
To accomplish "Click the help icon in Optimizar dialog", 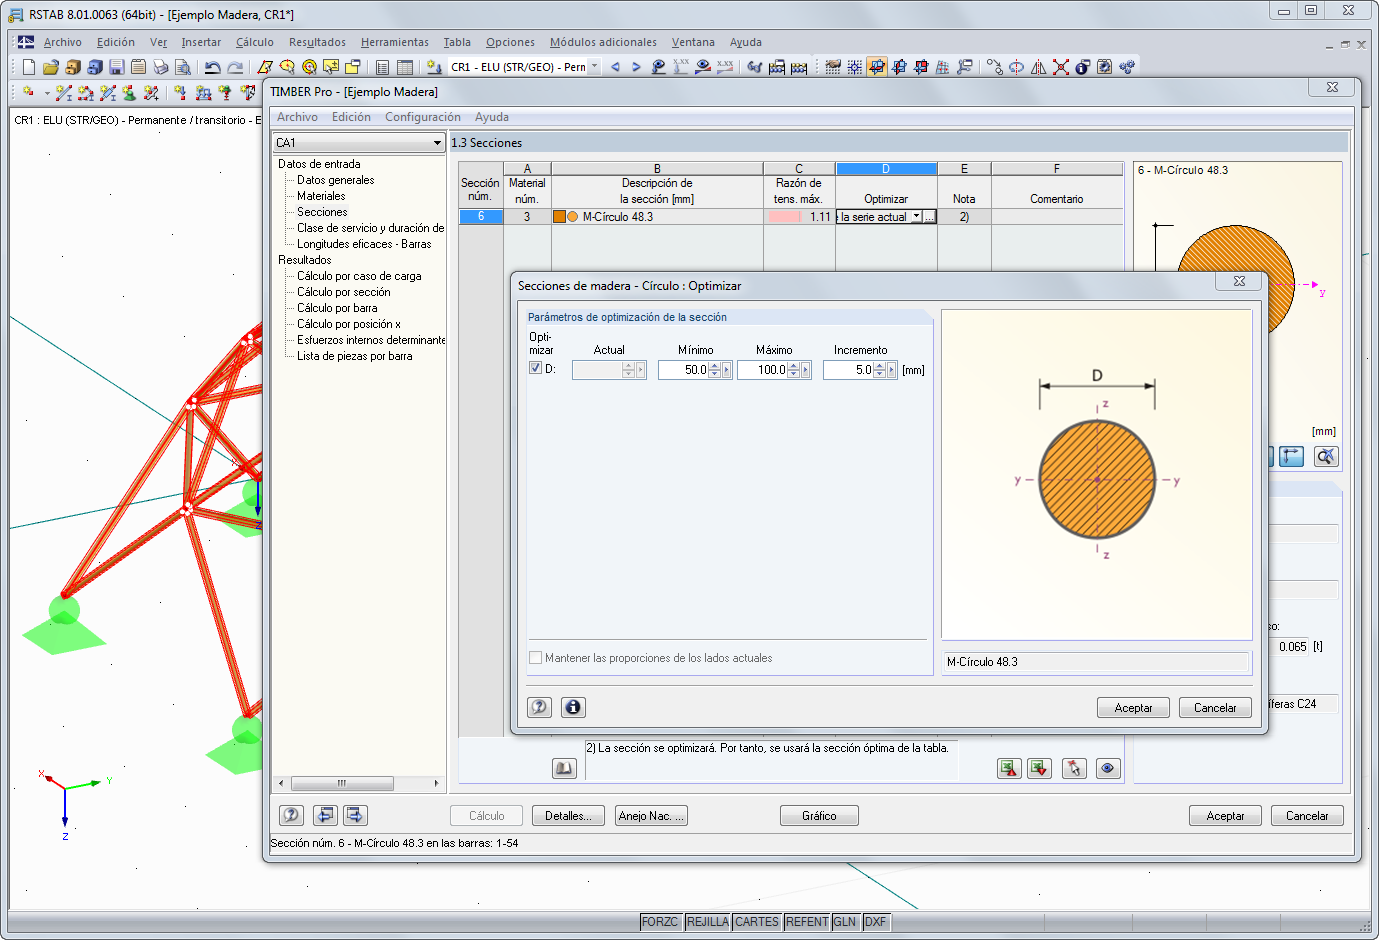I will pos(539,707).
